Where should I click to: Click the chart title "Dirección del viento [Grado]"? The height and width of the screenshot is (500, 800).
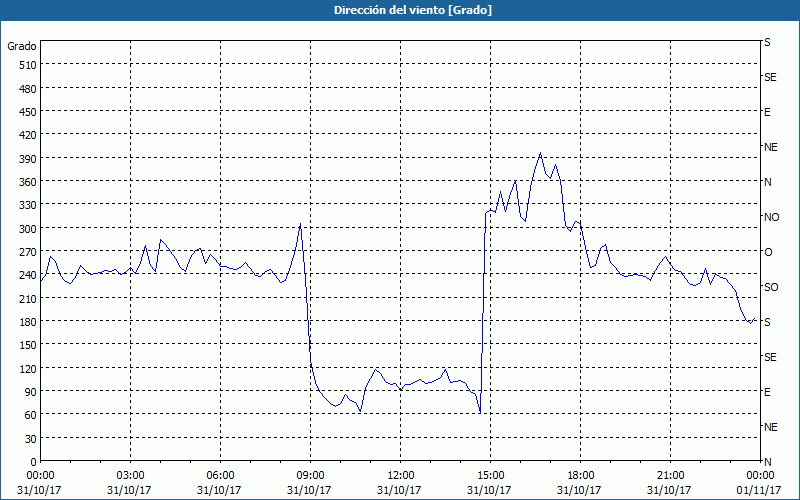pyautogui.click(x=413, y=10)
